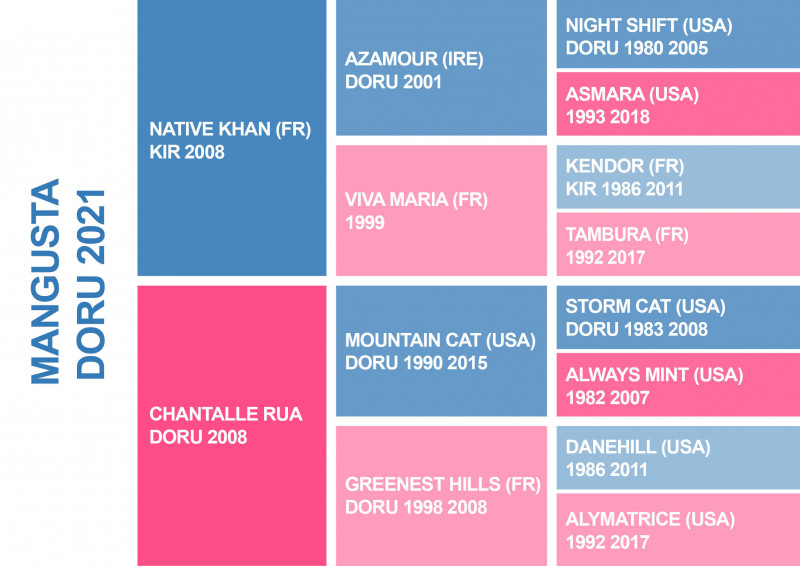Click DORU 2001 under Azamour
Image resolution: width=800 pixels, height=566 pixels.
tap(393, 82)
